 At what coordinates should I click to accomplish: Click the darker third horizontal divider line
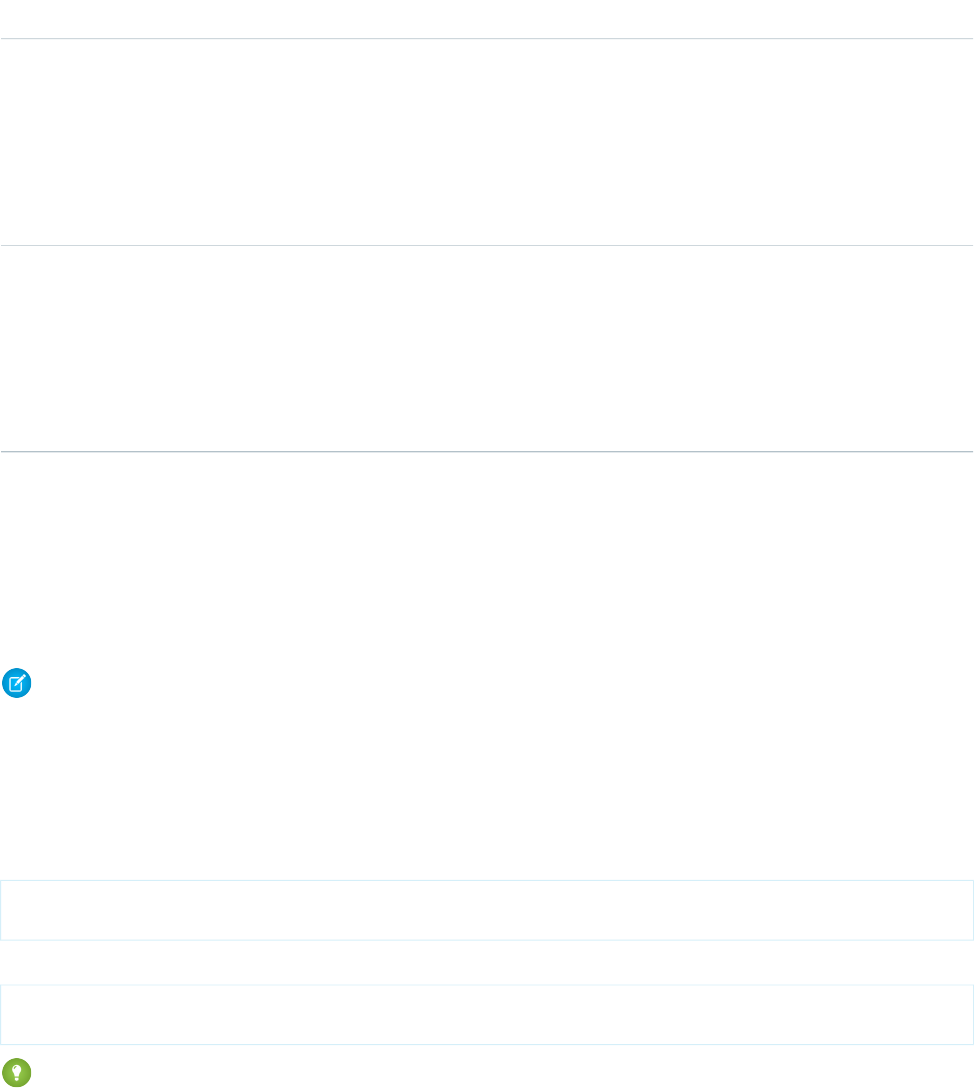coord(487,452)
